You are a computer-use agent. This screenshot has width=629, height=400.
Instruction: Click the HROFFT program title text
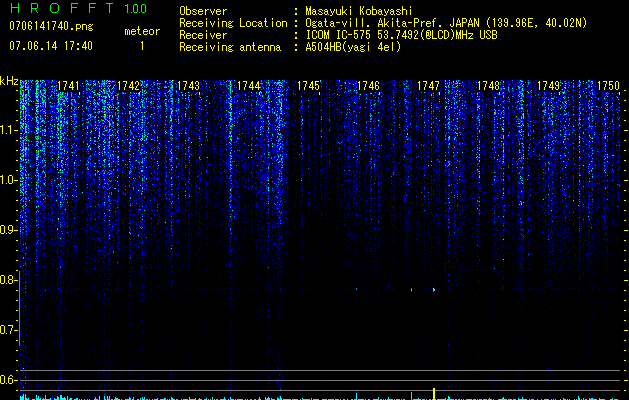coord(63,8)
